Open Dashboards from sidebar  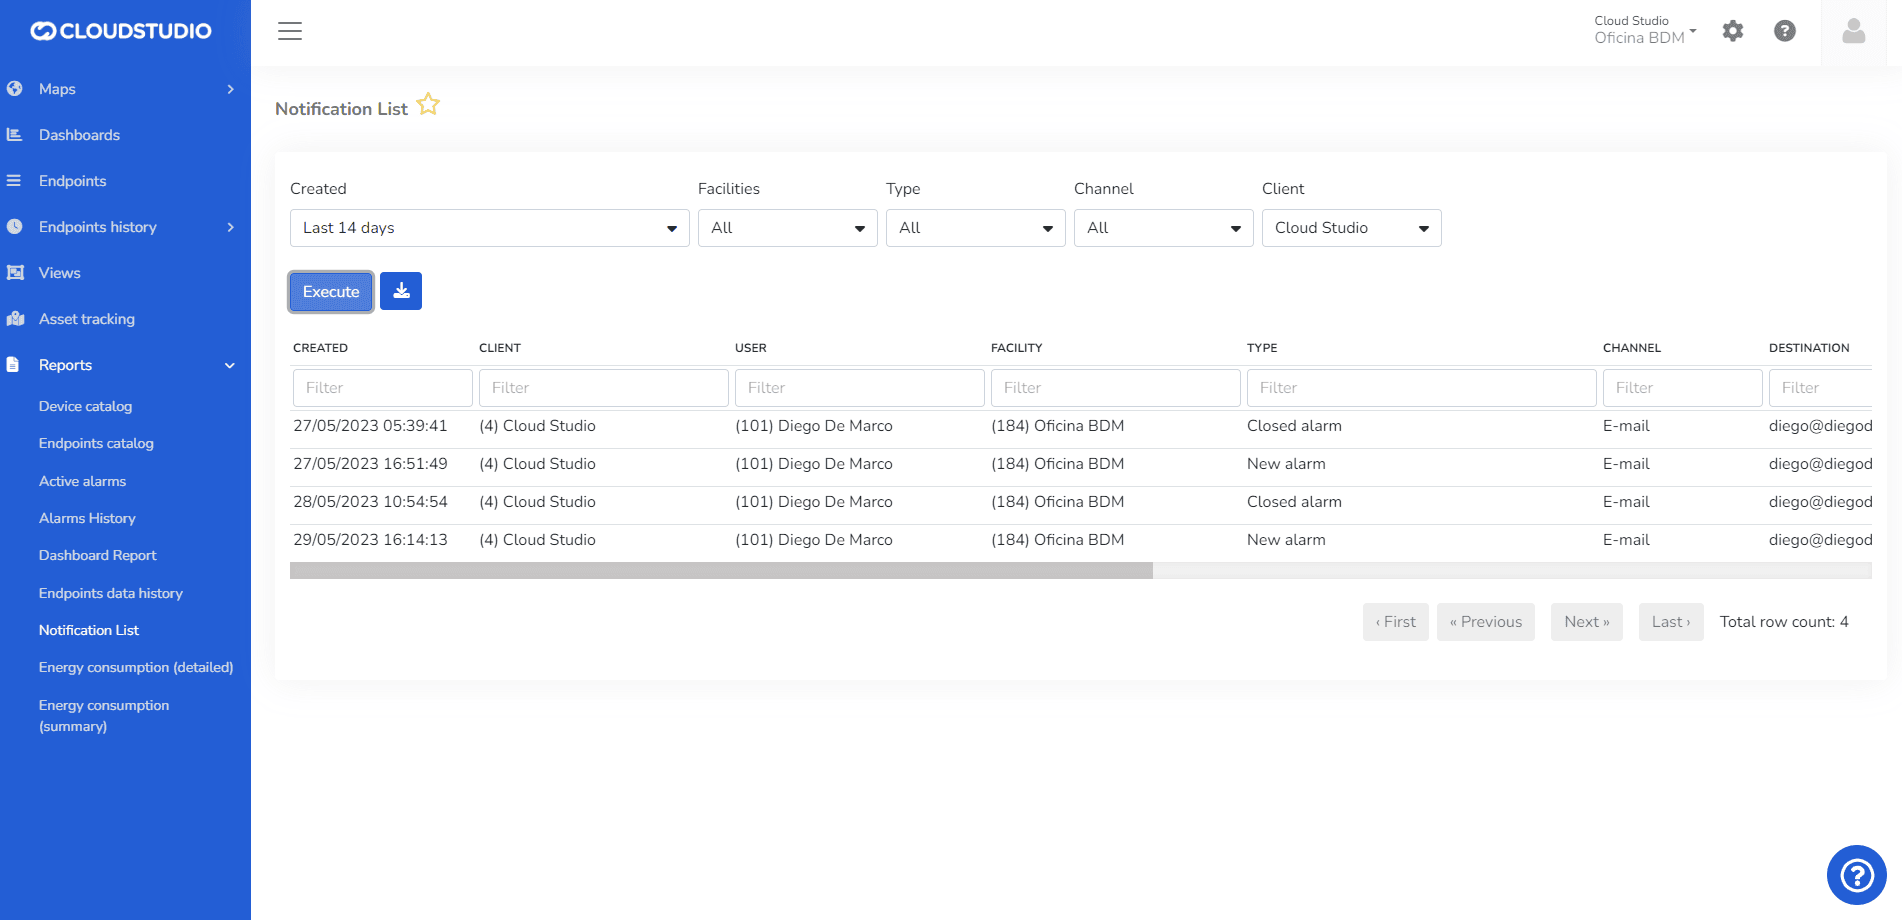[79, 135]
